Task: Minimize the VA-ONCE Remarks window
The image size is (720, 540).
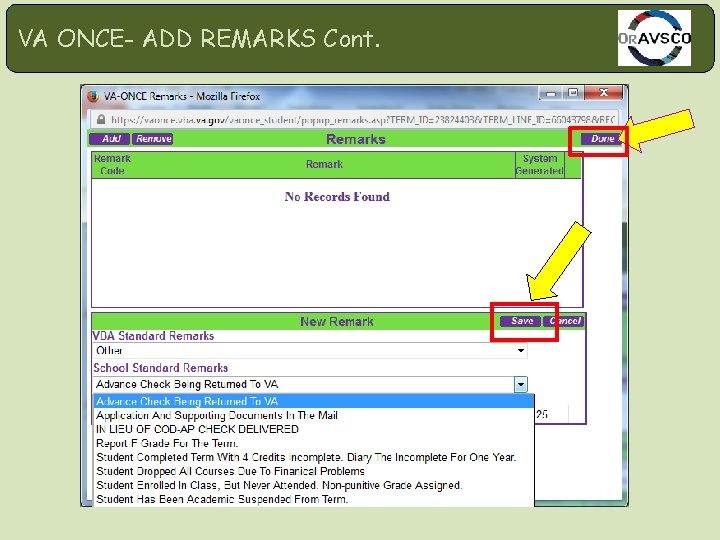Action: tap(551, 93)
